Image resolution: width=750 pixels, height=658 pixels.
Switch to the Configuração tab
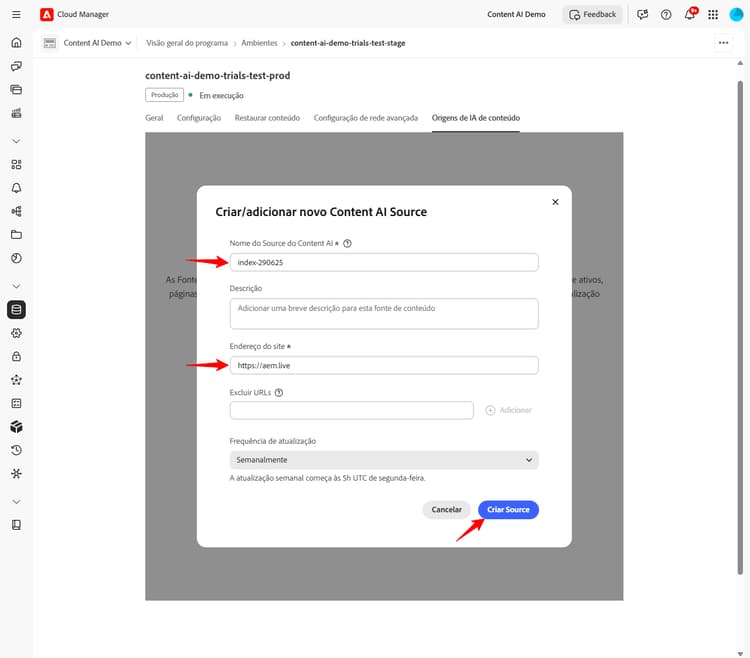[x=199, y=118]
